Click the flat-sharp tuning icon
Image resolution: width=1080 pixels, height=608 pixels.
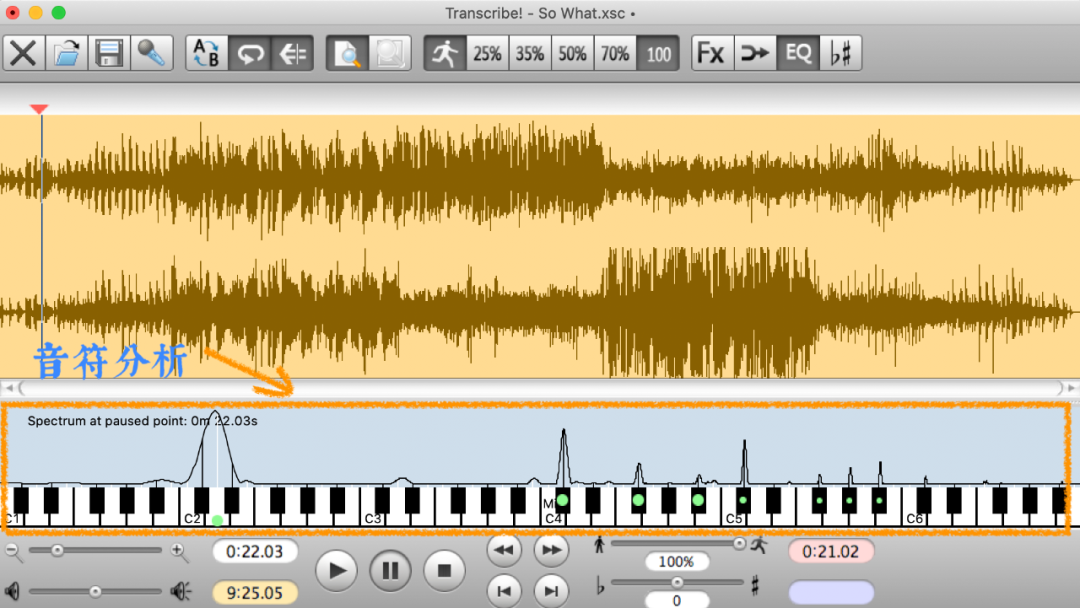pos(840,53)
